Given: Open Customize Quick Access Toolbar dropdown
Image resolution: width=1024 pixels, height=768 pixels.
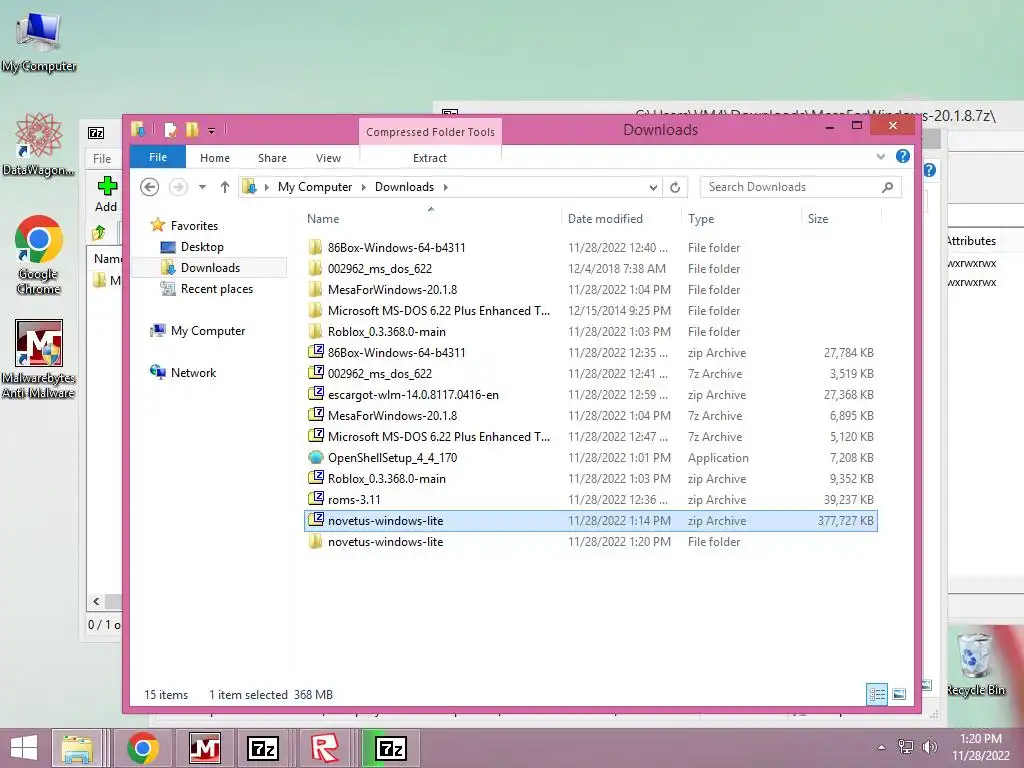Looking at the screenshot, I should (212, 131).
